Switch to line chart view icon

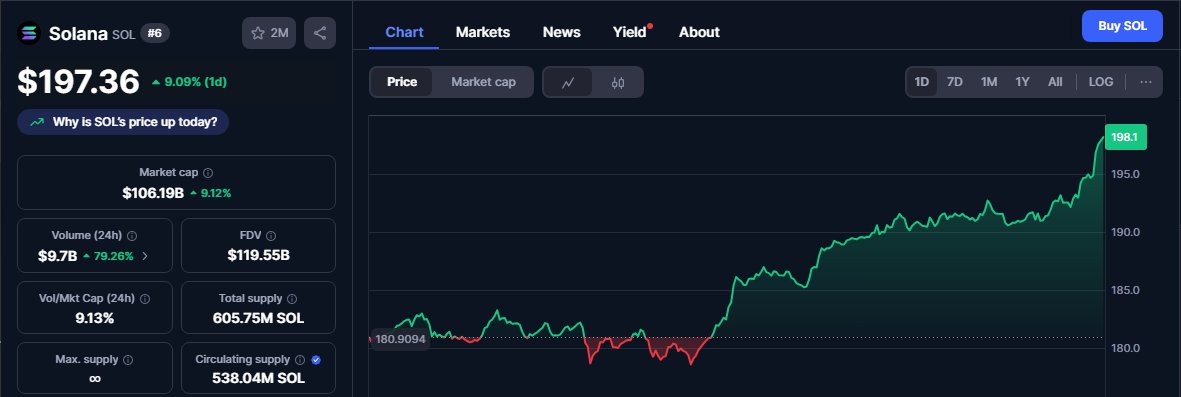568,82
